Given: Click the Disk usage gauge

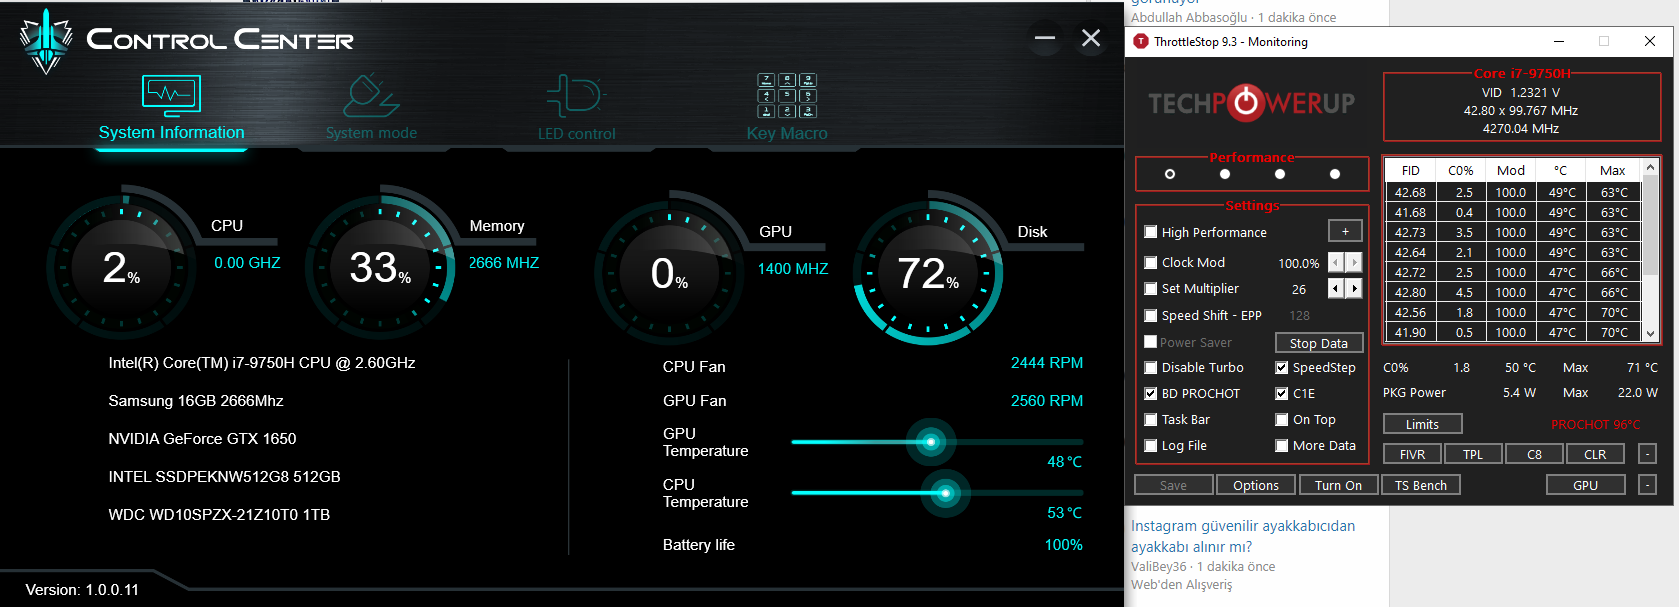Looking at the screenshot, I should coord(927,273).
